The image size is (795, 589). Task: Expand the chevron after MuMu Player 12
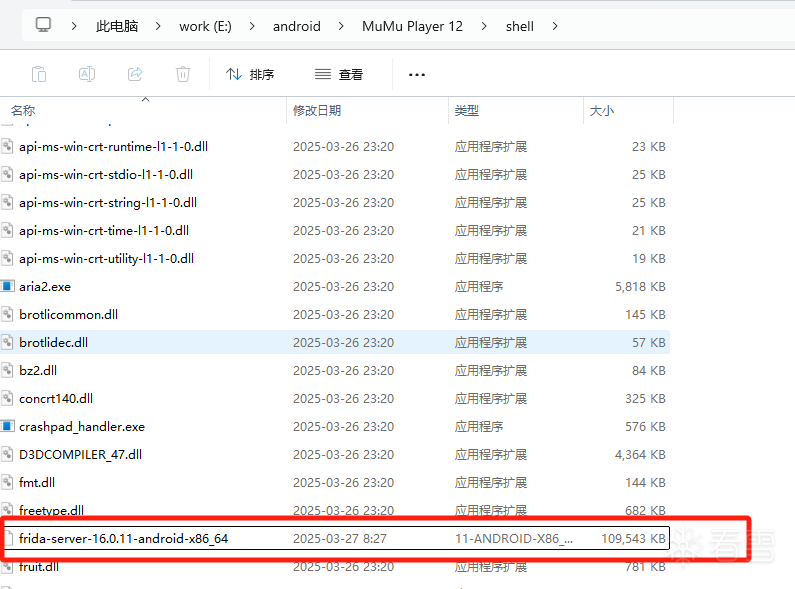pyautogui.click(x=484, y=26)
